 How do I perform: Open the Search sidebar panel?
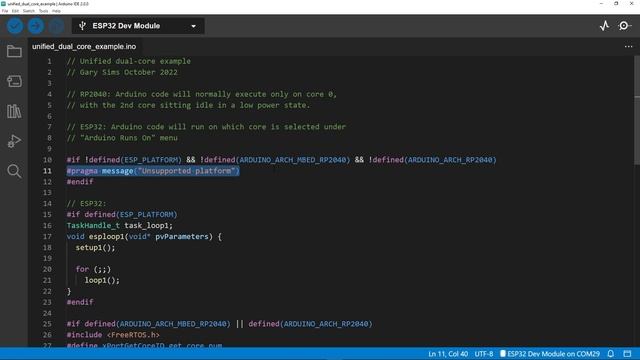(x=14, y=171)
